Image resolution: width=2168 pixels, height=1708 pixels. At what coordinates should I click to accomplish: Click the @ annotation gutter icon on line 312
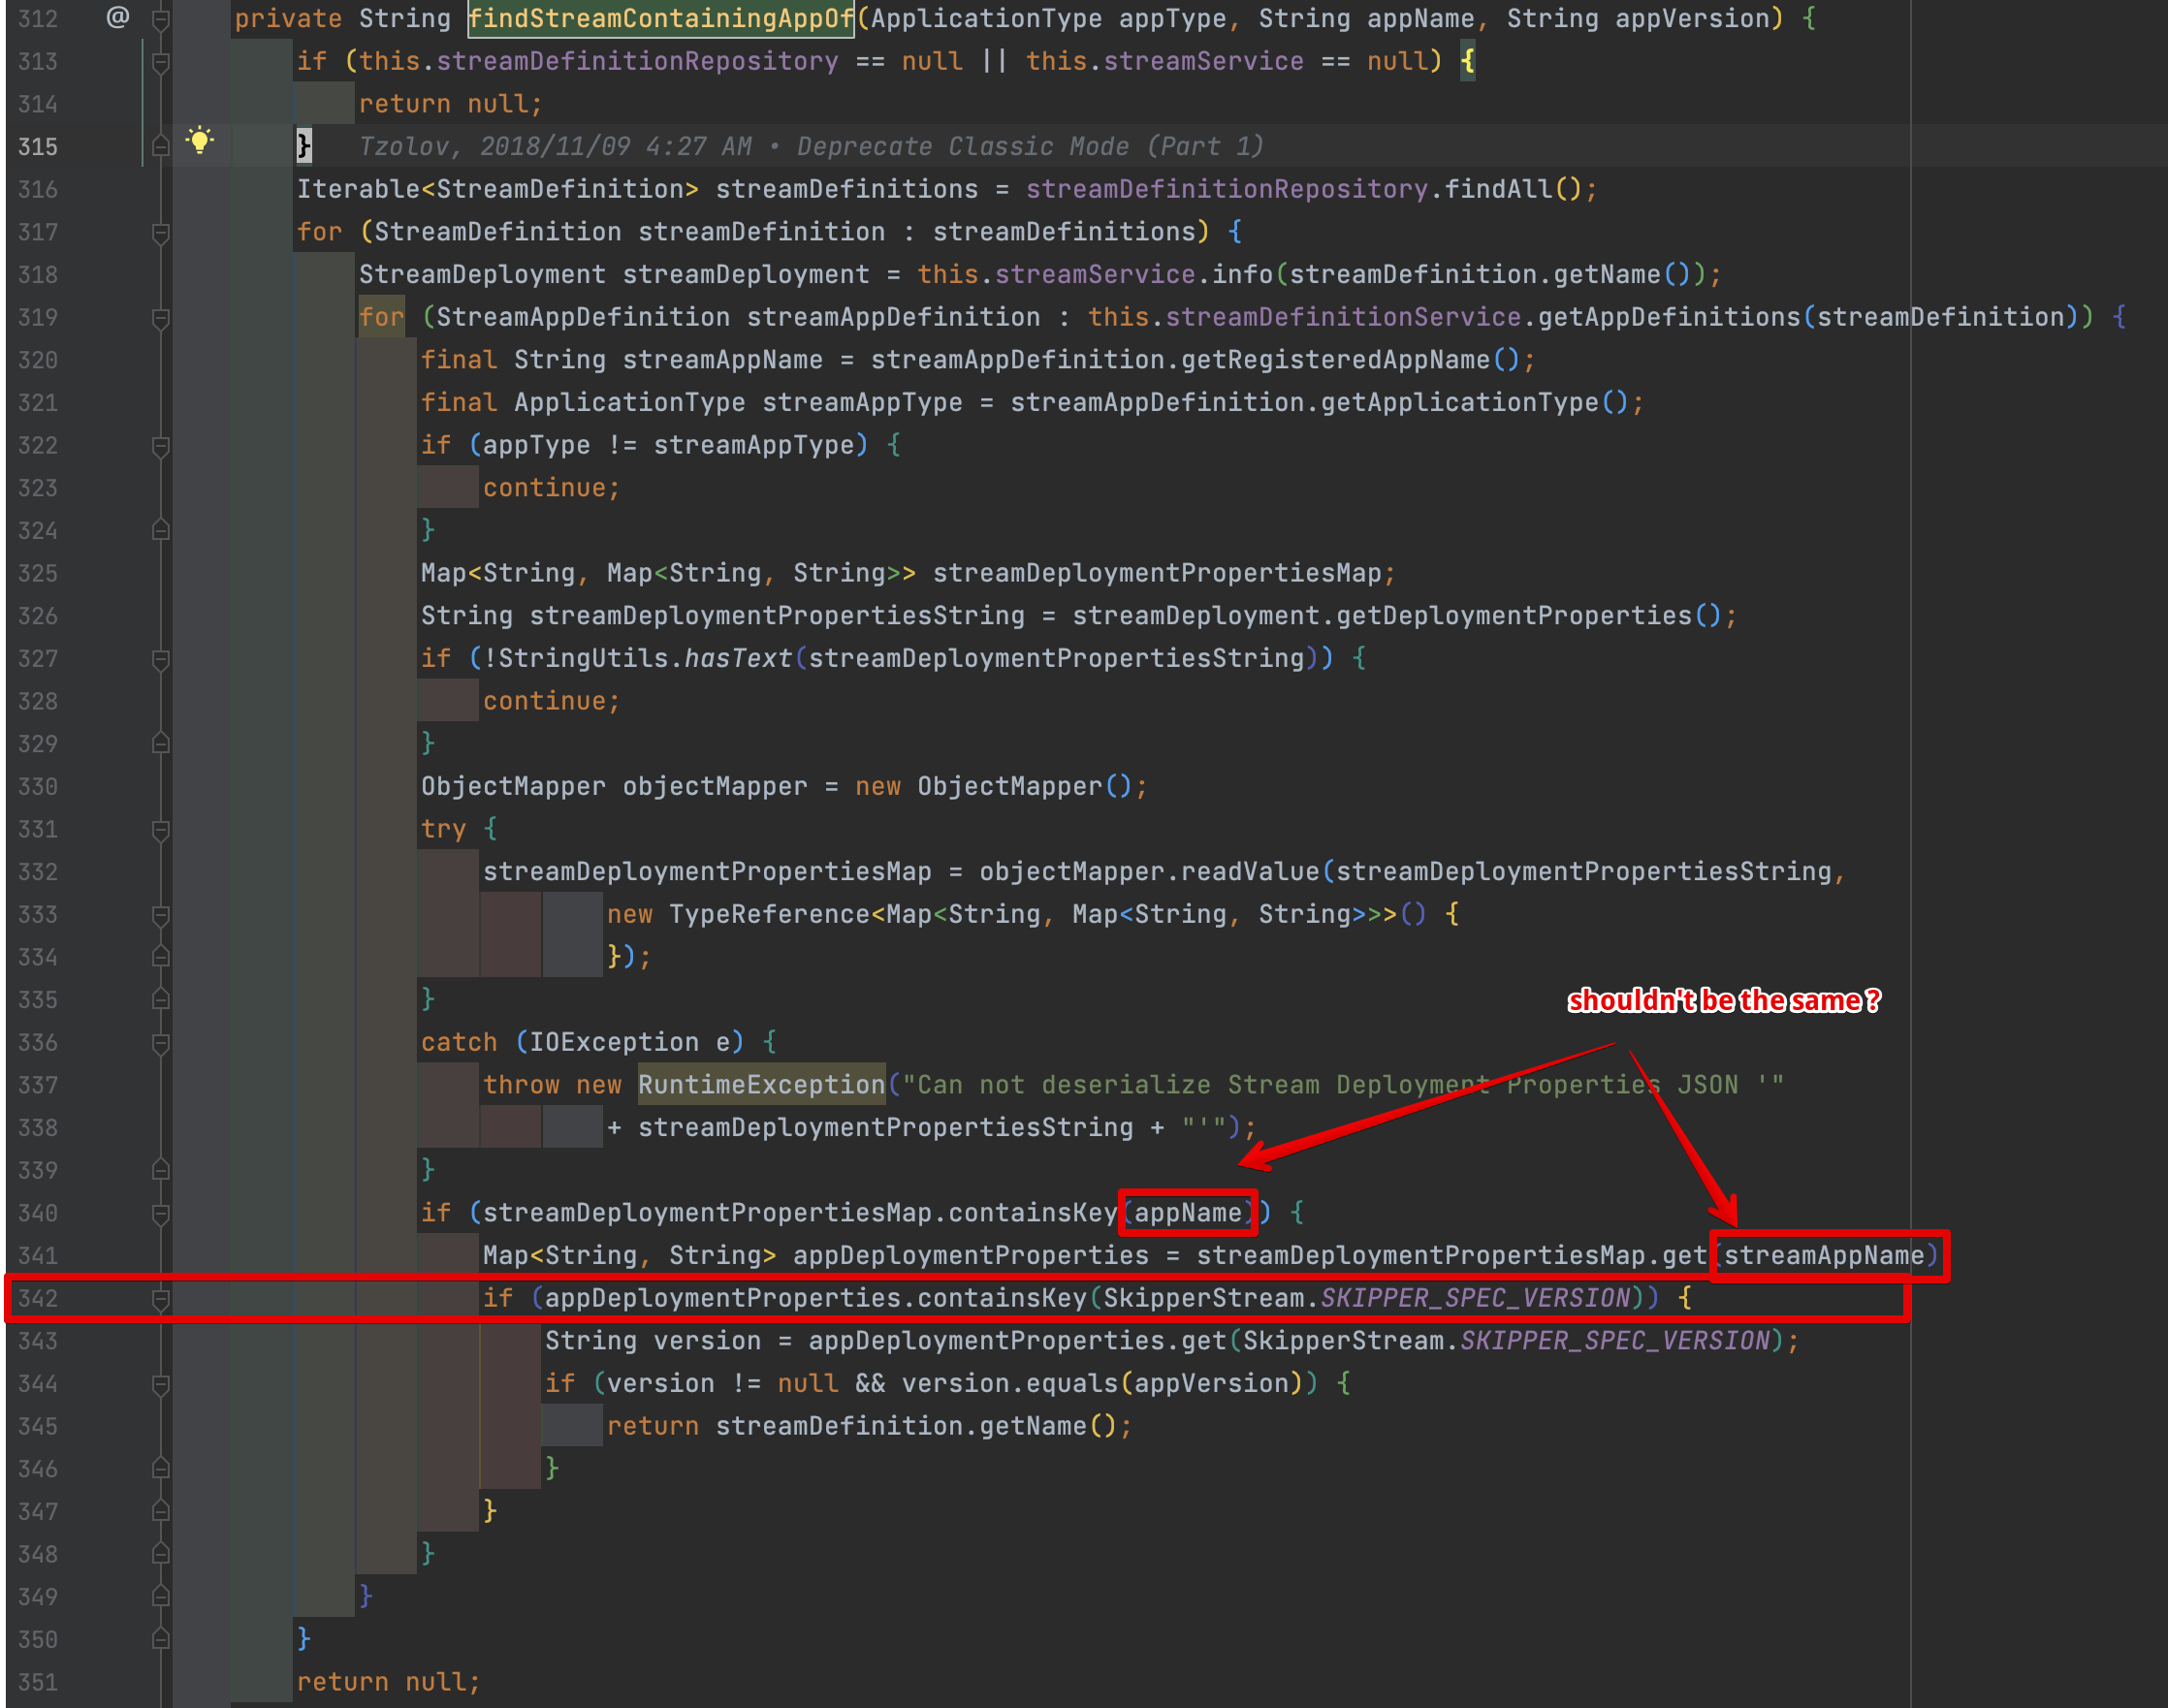point(118,17)
